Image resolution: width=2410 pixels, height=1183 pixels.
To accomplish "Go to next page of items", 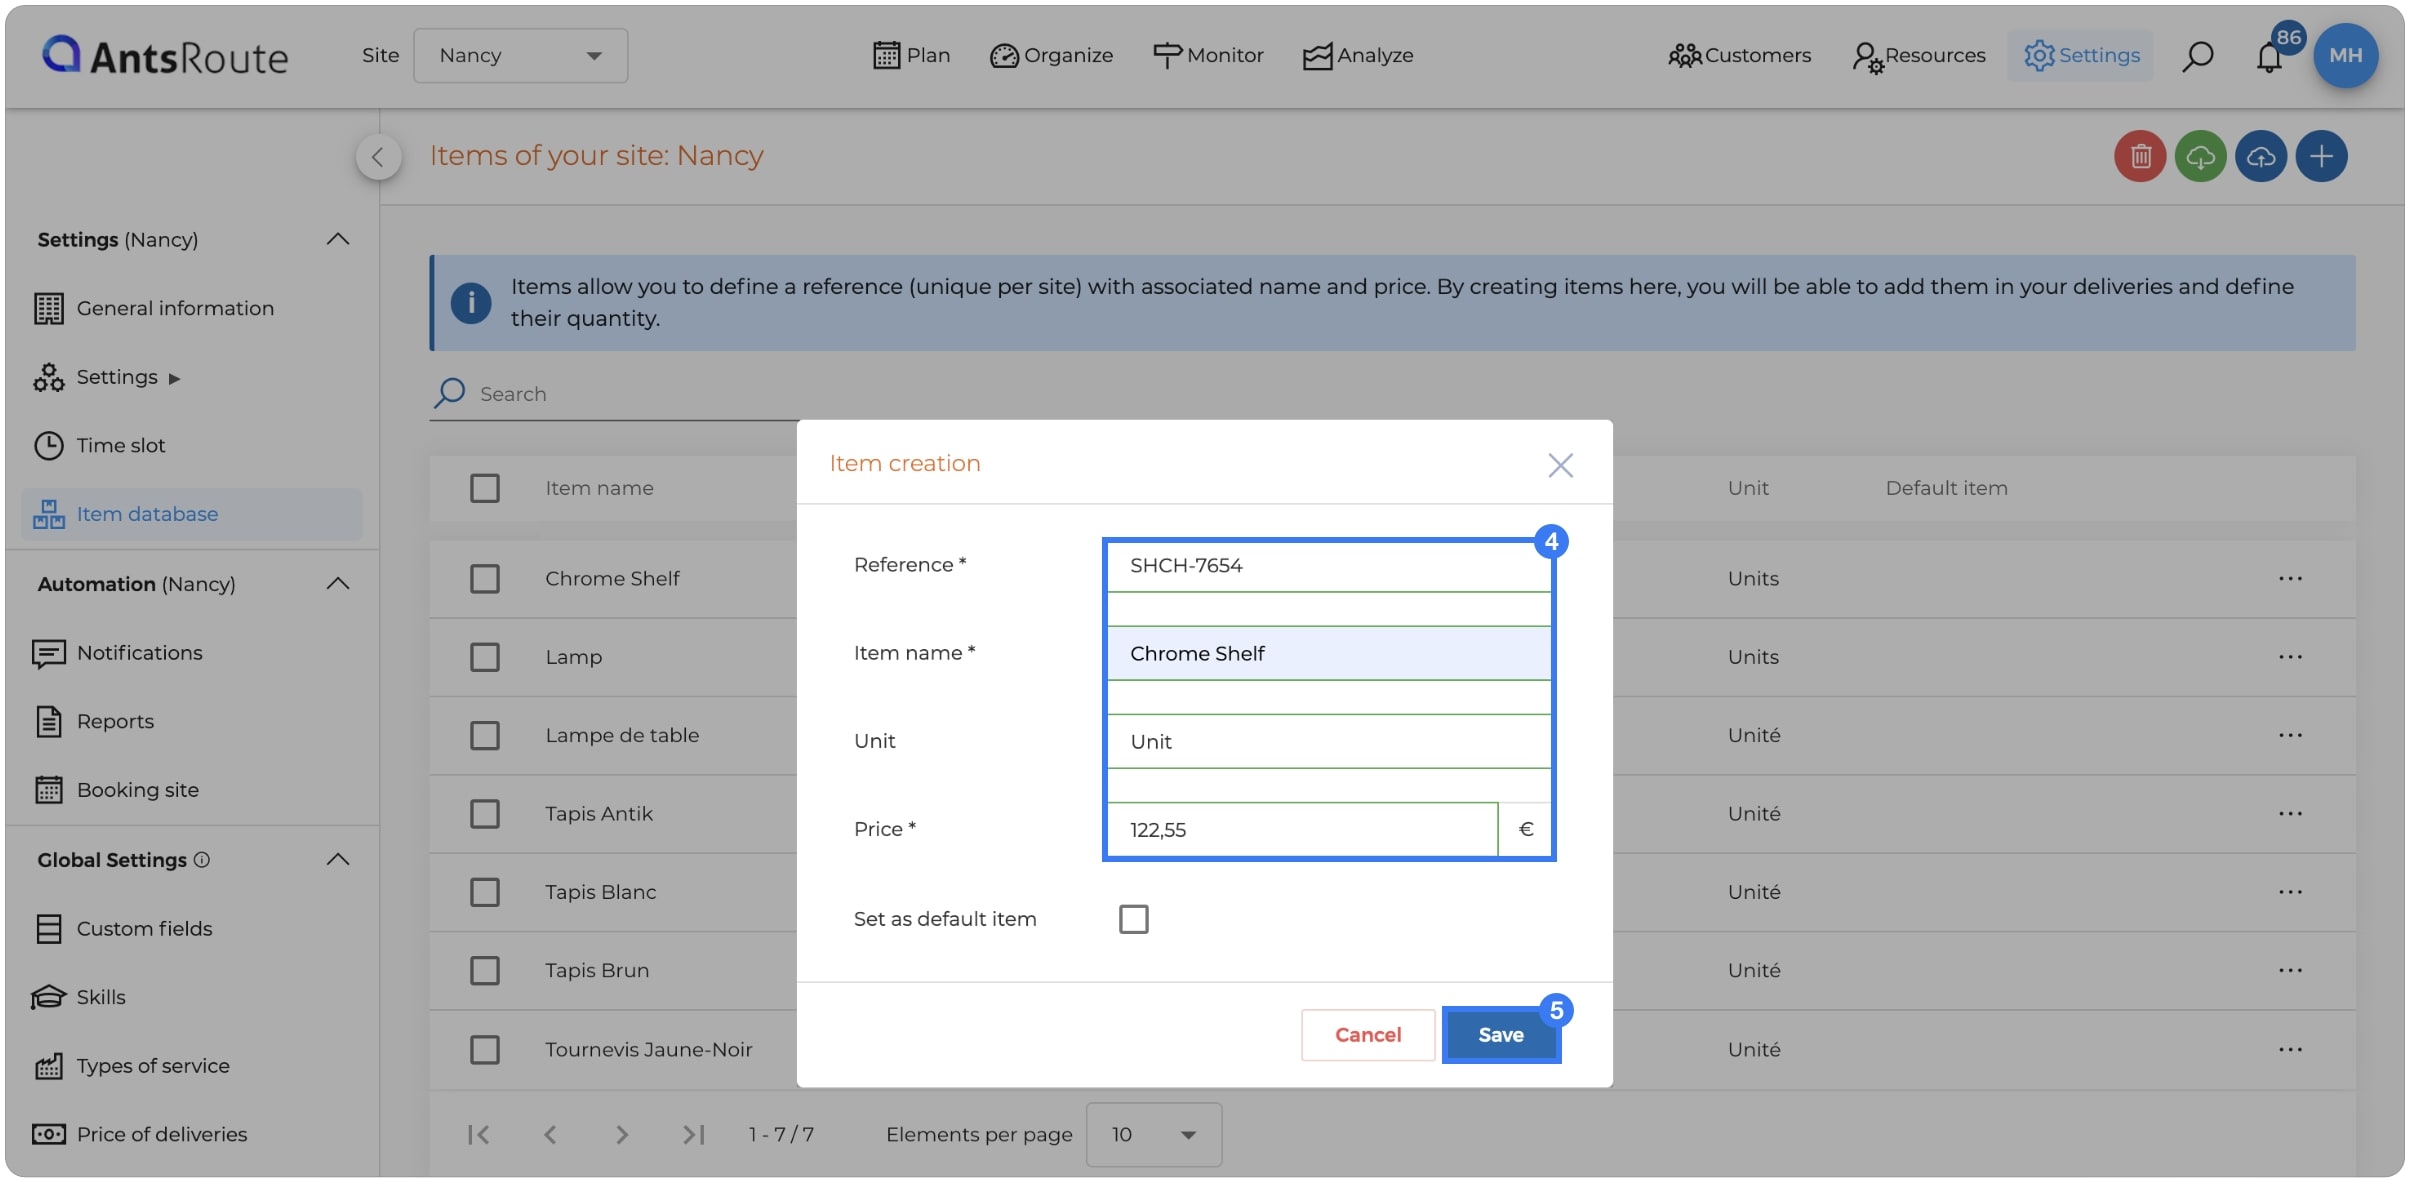I will click(x=621, y=1134).
